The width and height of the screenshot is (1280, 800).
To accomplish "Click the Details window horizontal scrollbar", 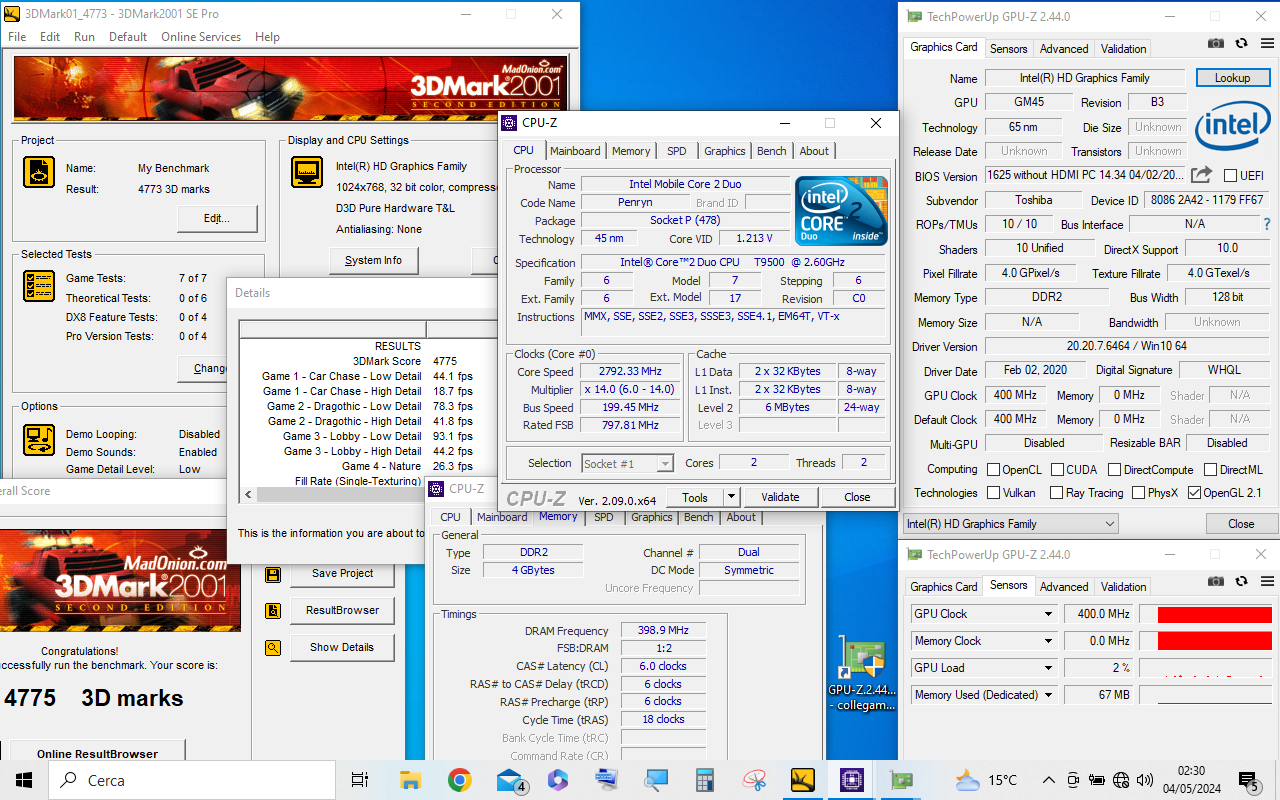I will click(x=342, y=494).
